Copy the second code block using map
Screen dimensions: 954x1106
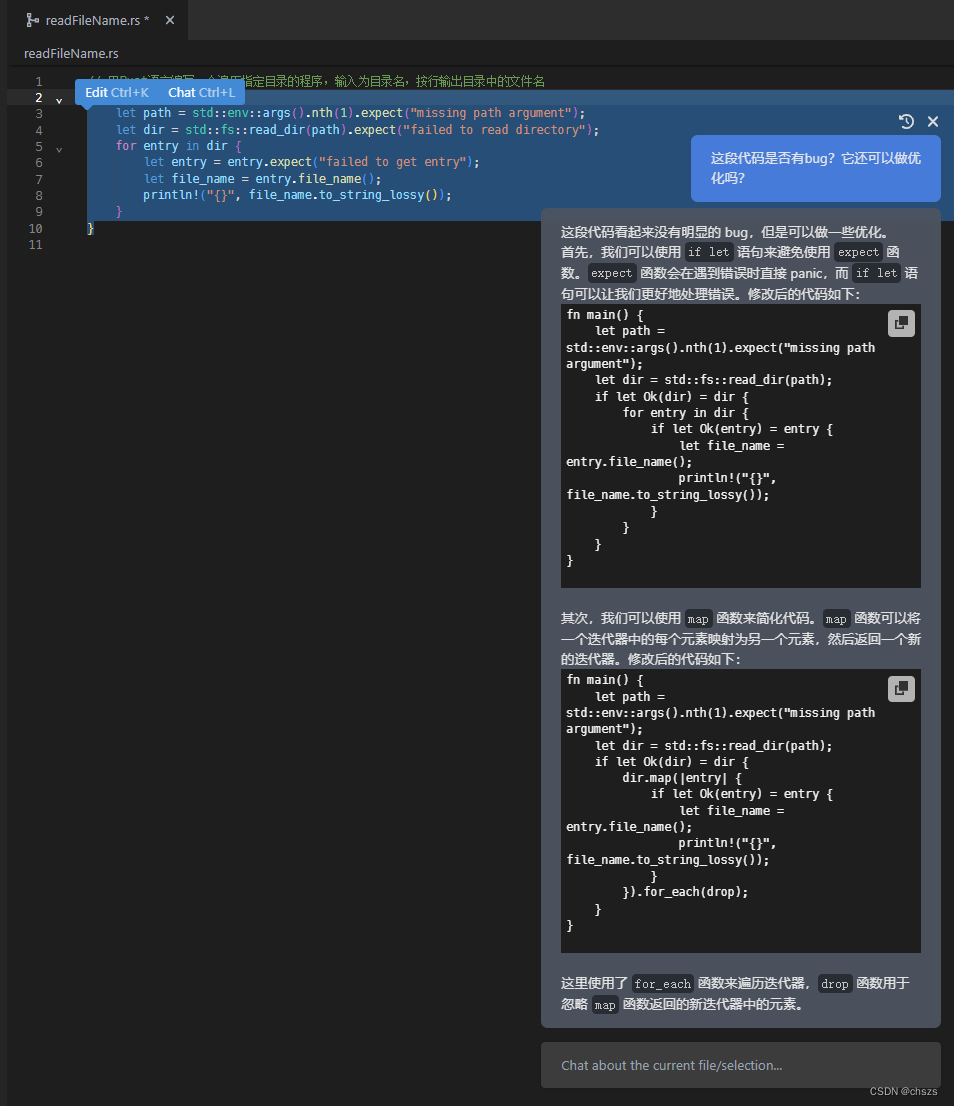click(901, 689)
